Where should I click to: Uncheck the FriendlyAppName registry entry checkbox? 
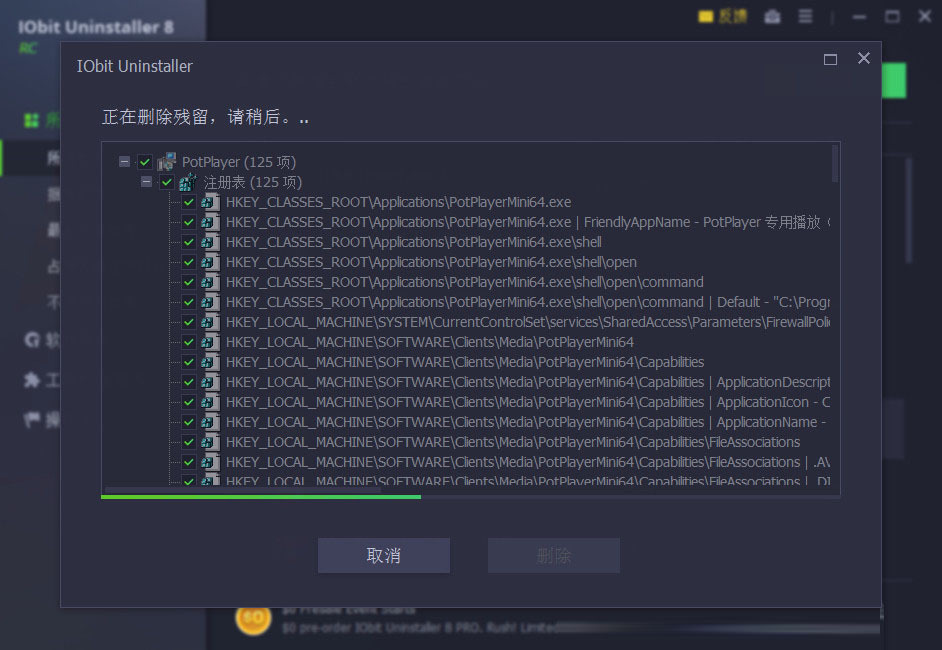pos(189,222)
